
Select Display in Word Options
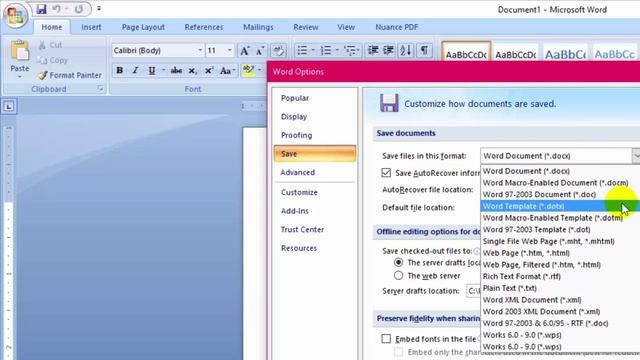pos(294,117)
